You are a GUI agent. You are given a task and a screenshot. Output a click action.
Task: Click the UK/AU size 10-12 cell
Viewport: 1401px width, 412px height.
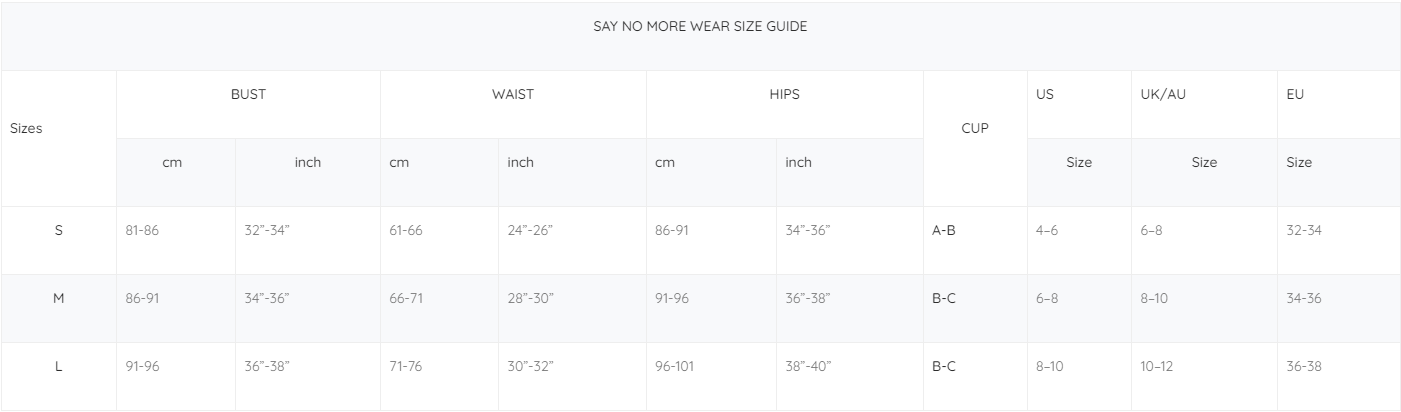tap(1158, 366)
